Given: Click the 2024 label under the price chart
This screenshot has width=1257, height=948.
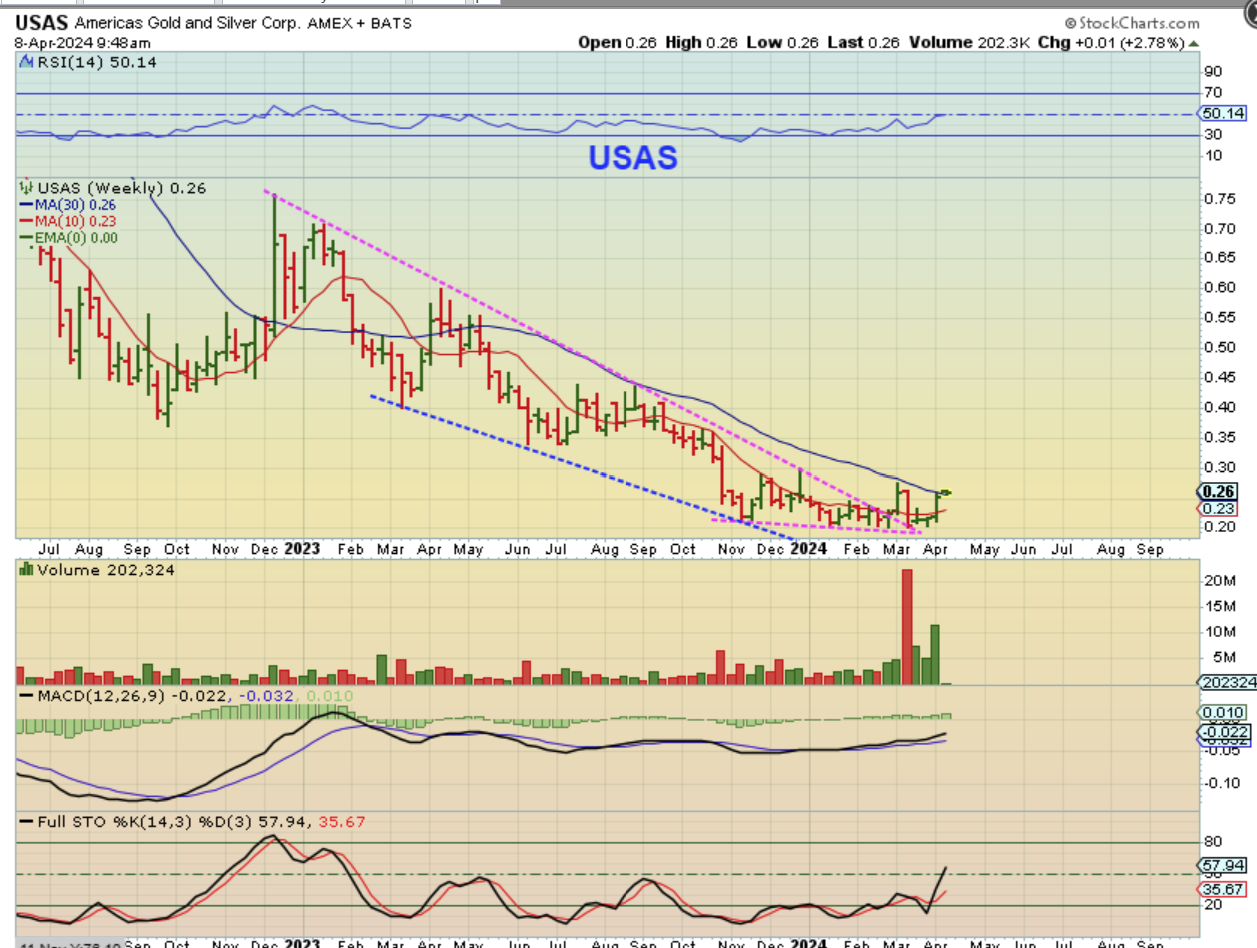Looking at the screenshot, I should (808, 549).
